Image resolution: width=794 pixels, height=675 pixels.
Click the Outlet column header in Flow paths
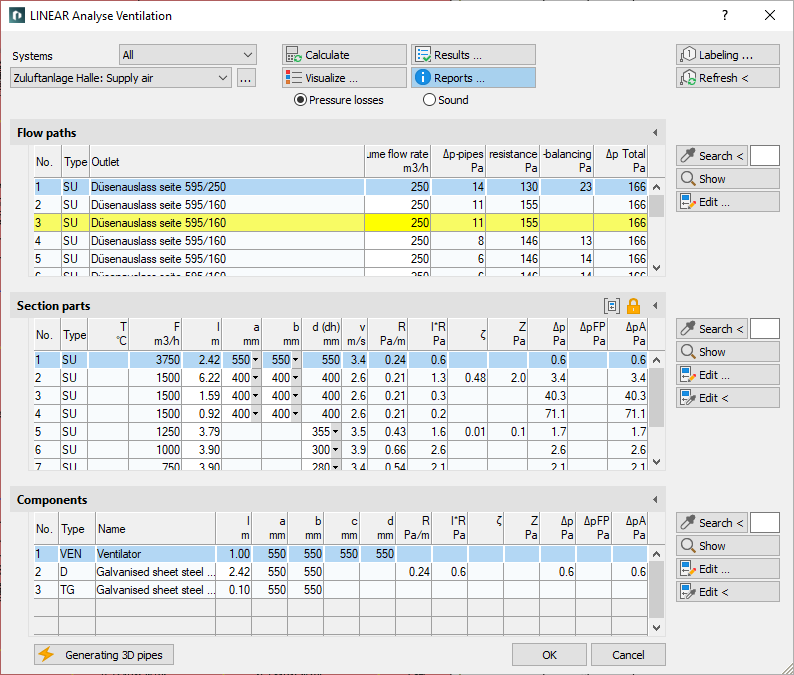[227, 162]
